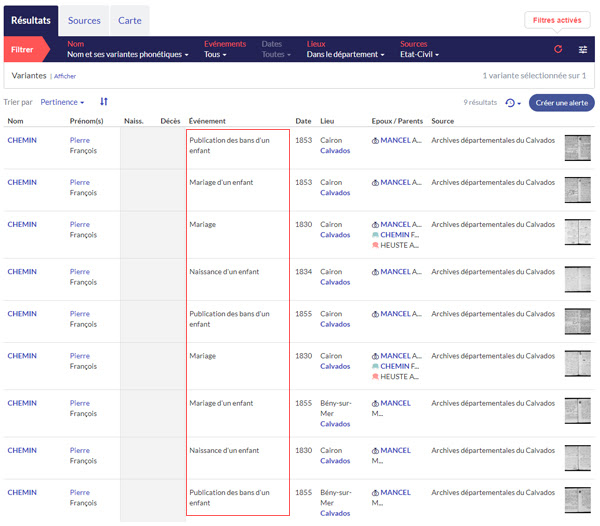Click spouse rings icon in 1834 birth row

pyautogui.click(x=375, y=272)
